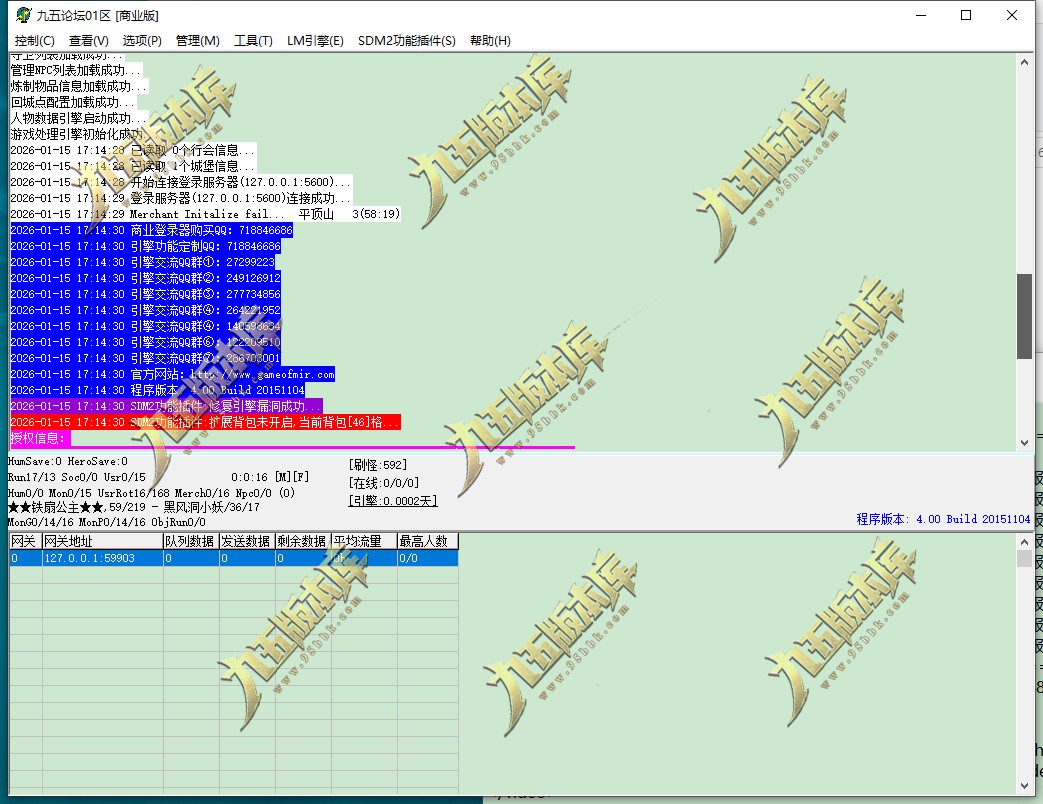This screenshot has width=1043, height=804.
Task: Click the 人物数据引擎启动成功 log line
Action: pyautogui.click(x=79, y=118)
